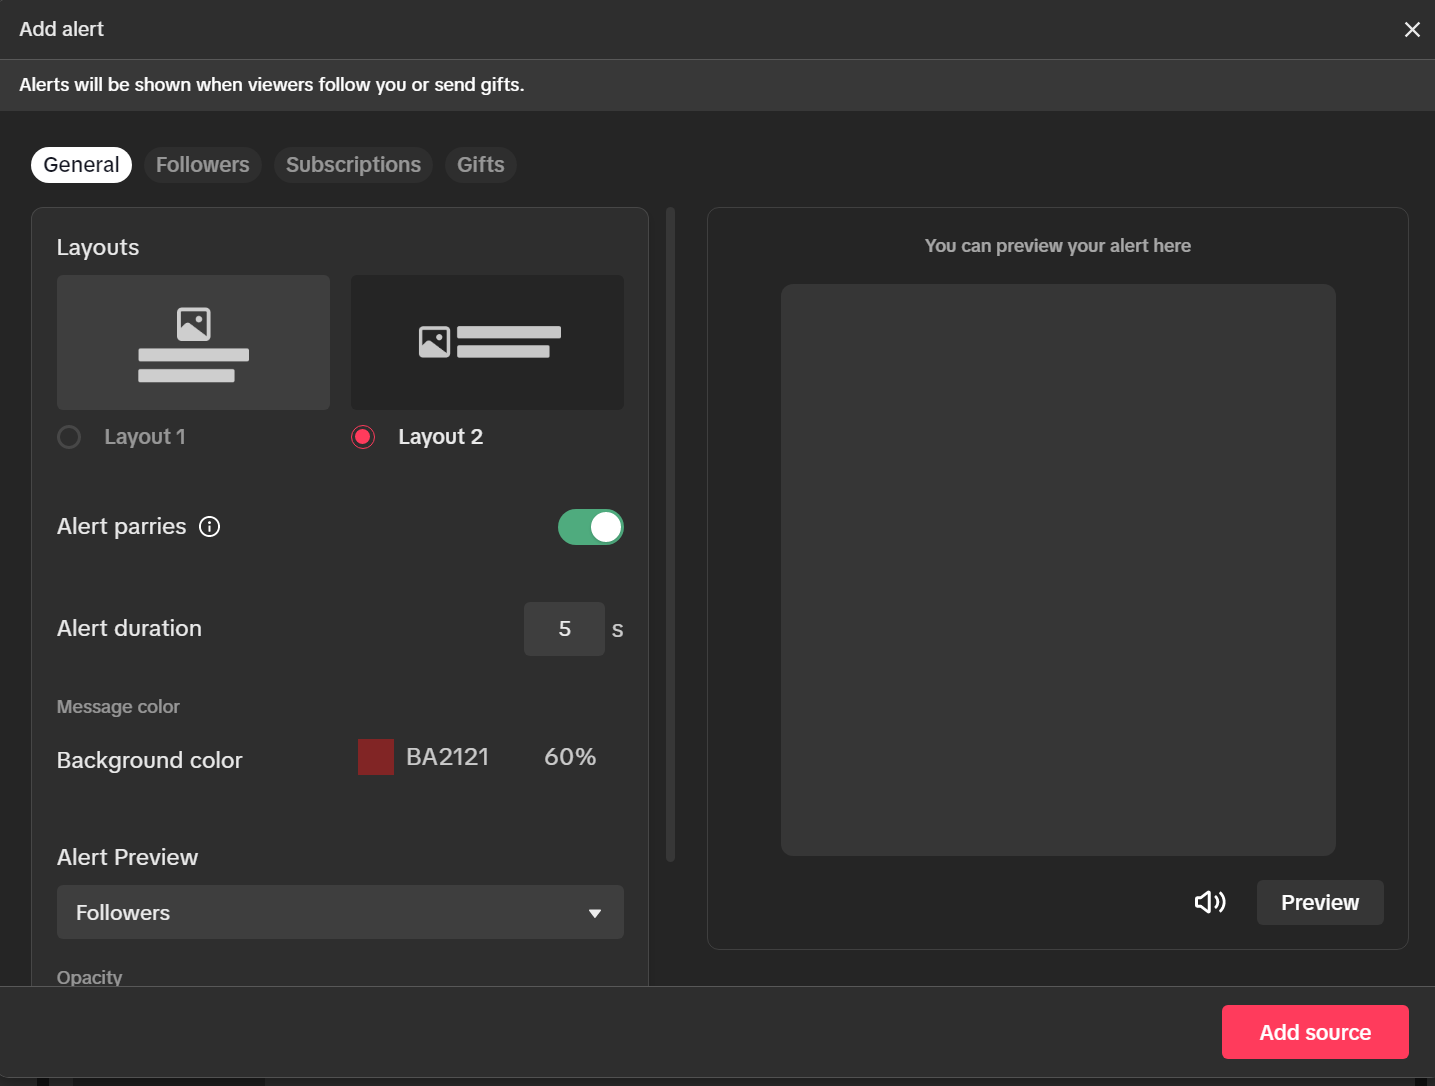Viewport: 1435px width, 1086px height.
Task: Click the info icon beside Alert parries
Action: click(209, 527)
